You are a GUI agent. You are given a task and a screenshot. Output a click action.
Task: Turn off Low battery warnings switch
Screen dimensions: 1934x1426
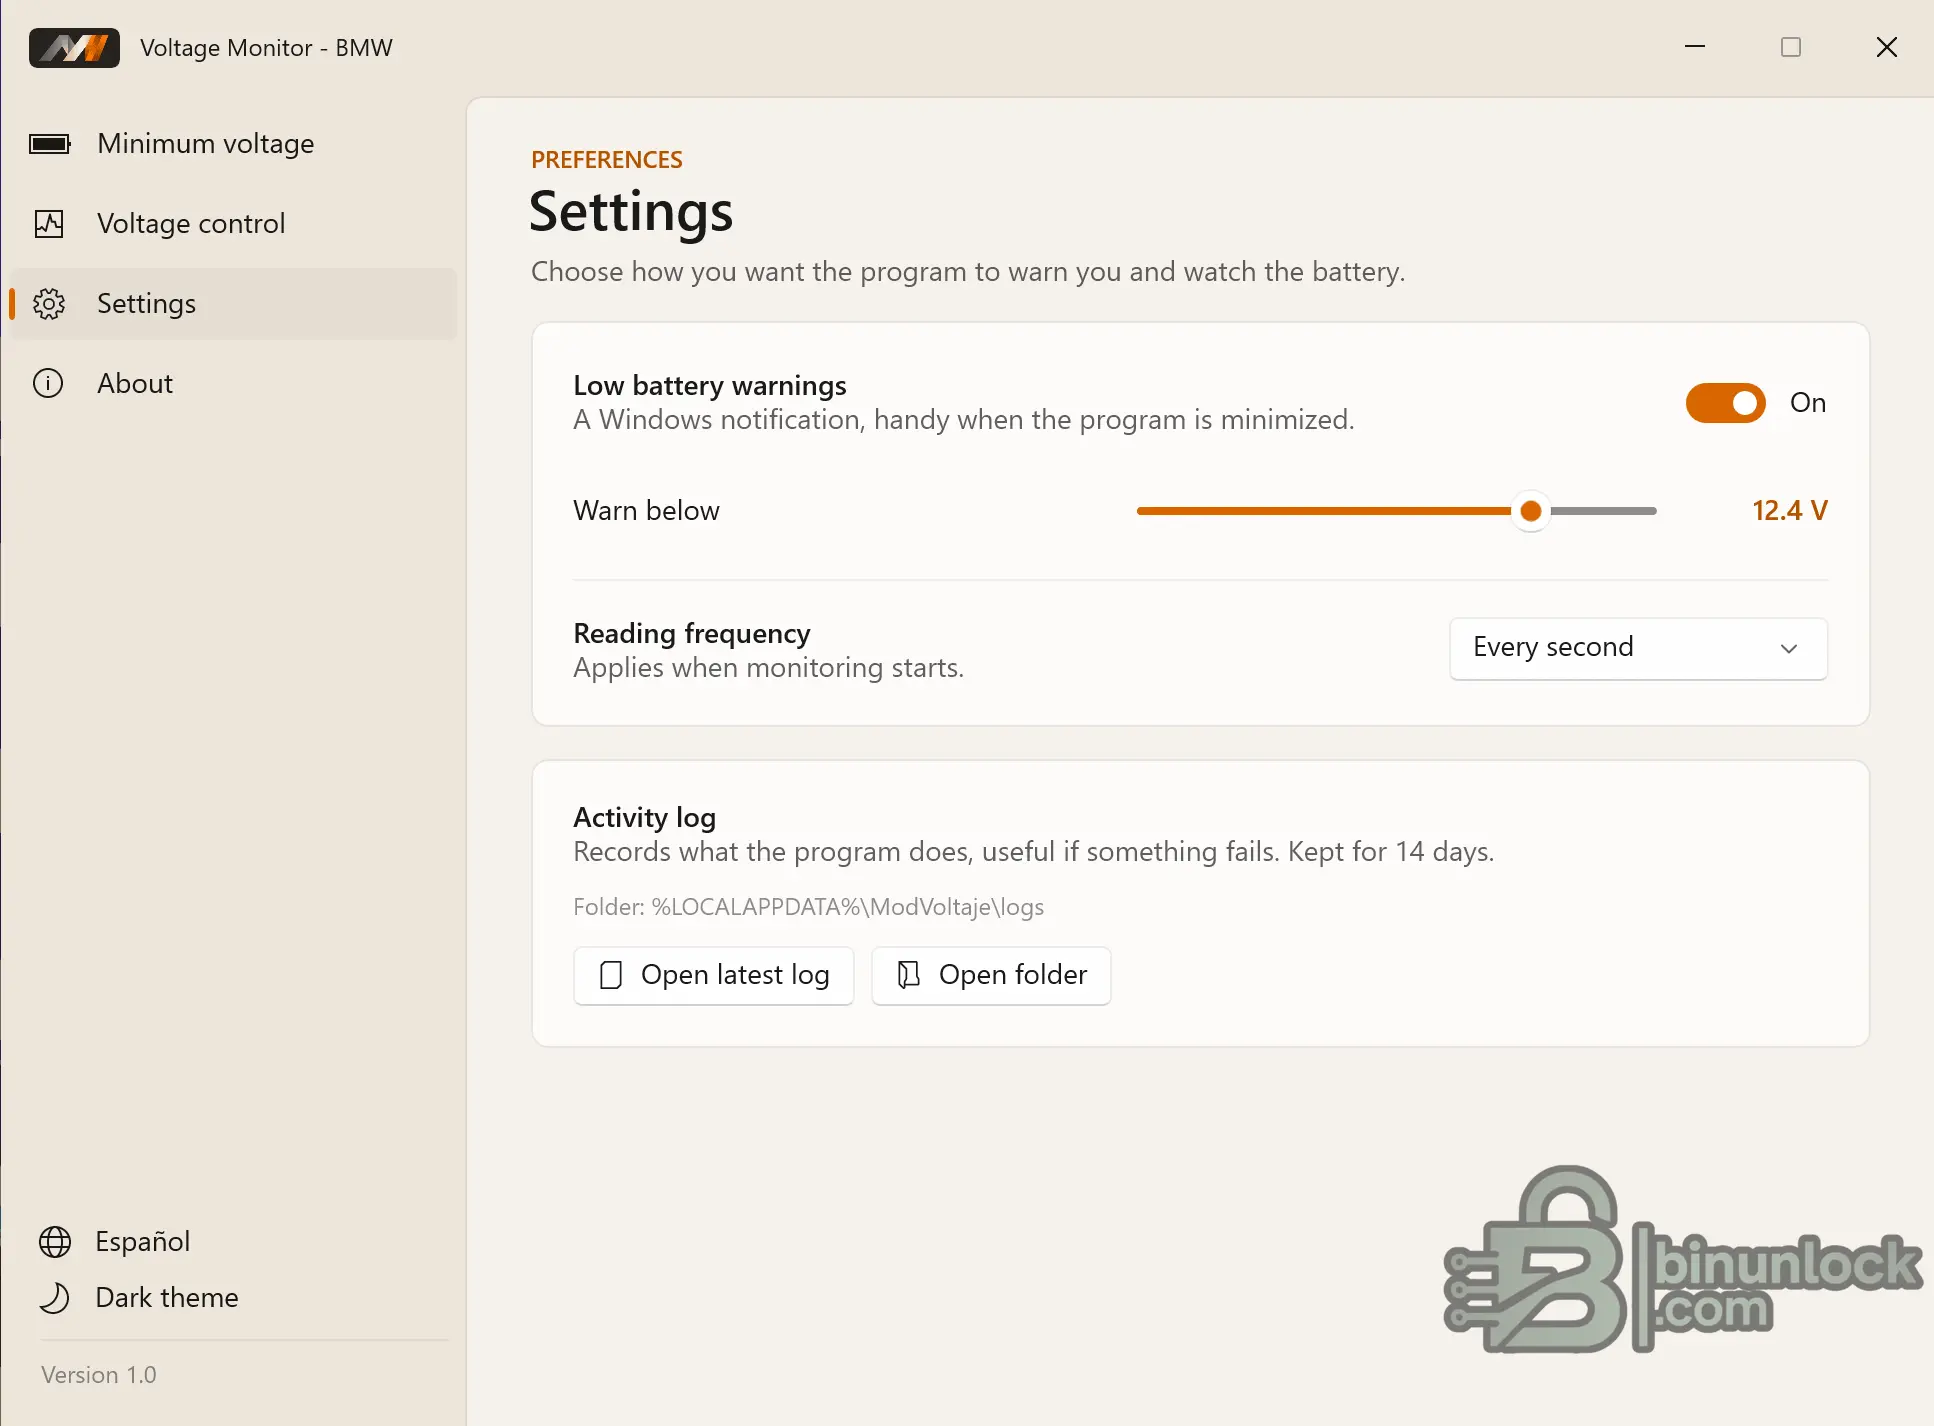click(1726, 403)
